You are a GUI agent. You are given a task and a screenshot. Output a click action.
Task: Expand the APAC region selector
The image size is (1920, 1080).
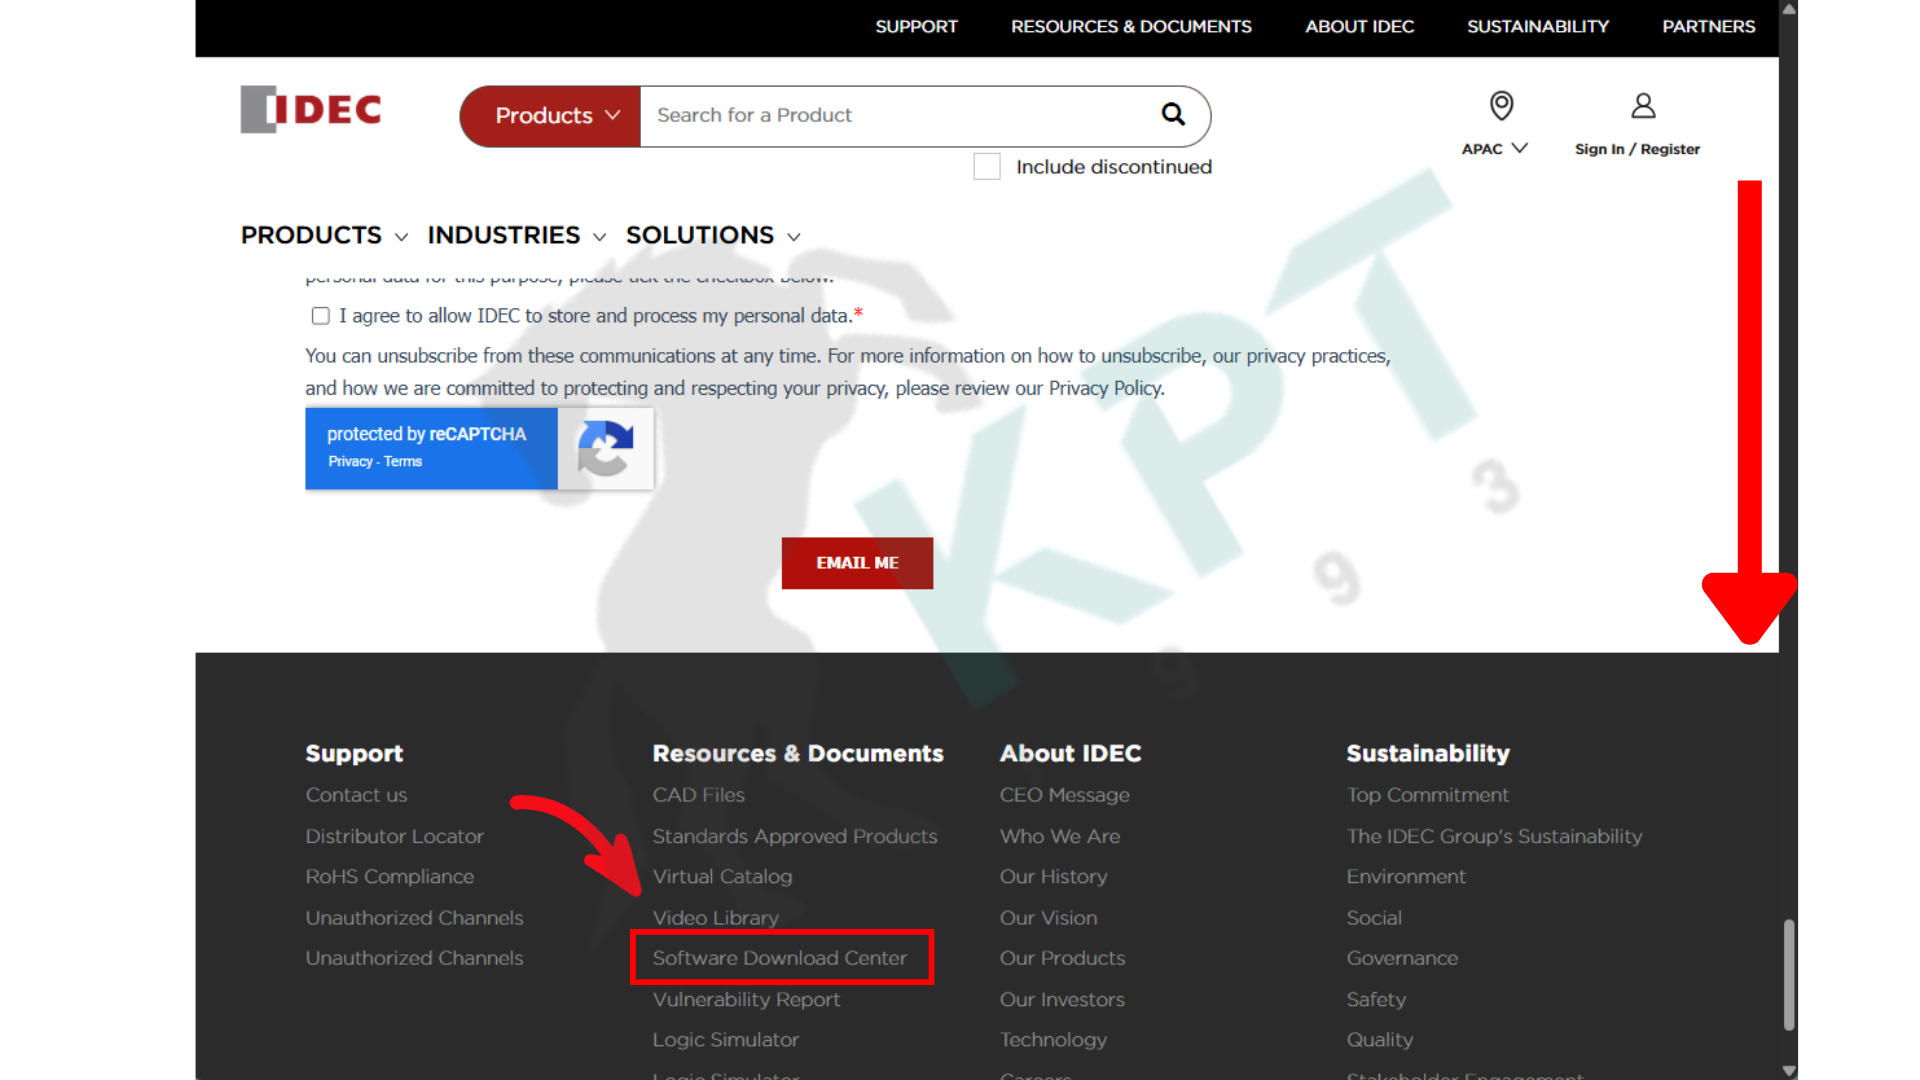tap(1495, 149)
